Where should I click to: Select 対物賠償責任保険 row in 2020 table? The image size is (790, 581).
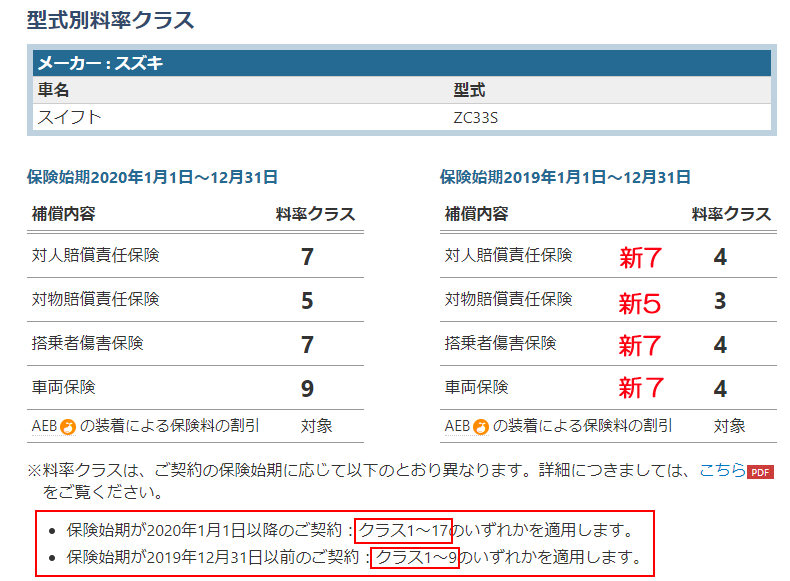click(195, 300)
